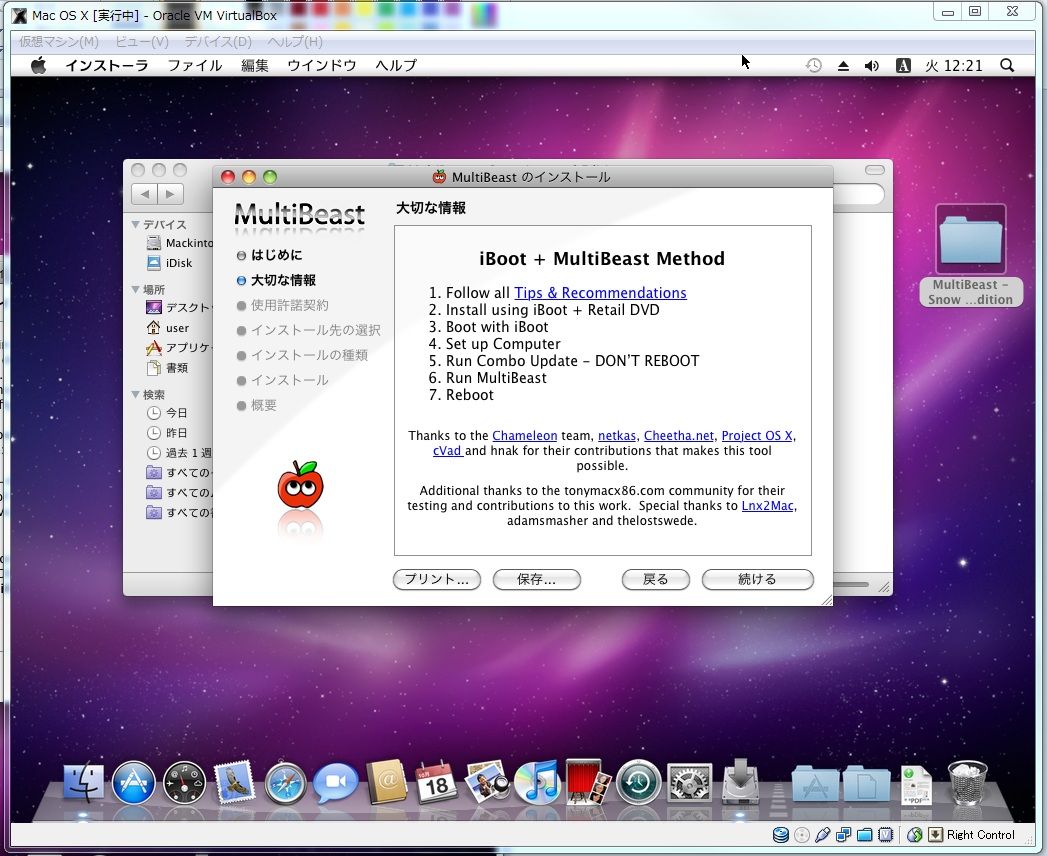The height and width of the screenshot is (856, 1047).
Task: Click the 戻る back button
Action: click(655, 579)
